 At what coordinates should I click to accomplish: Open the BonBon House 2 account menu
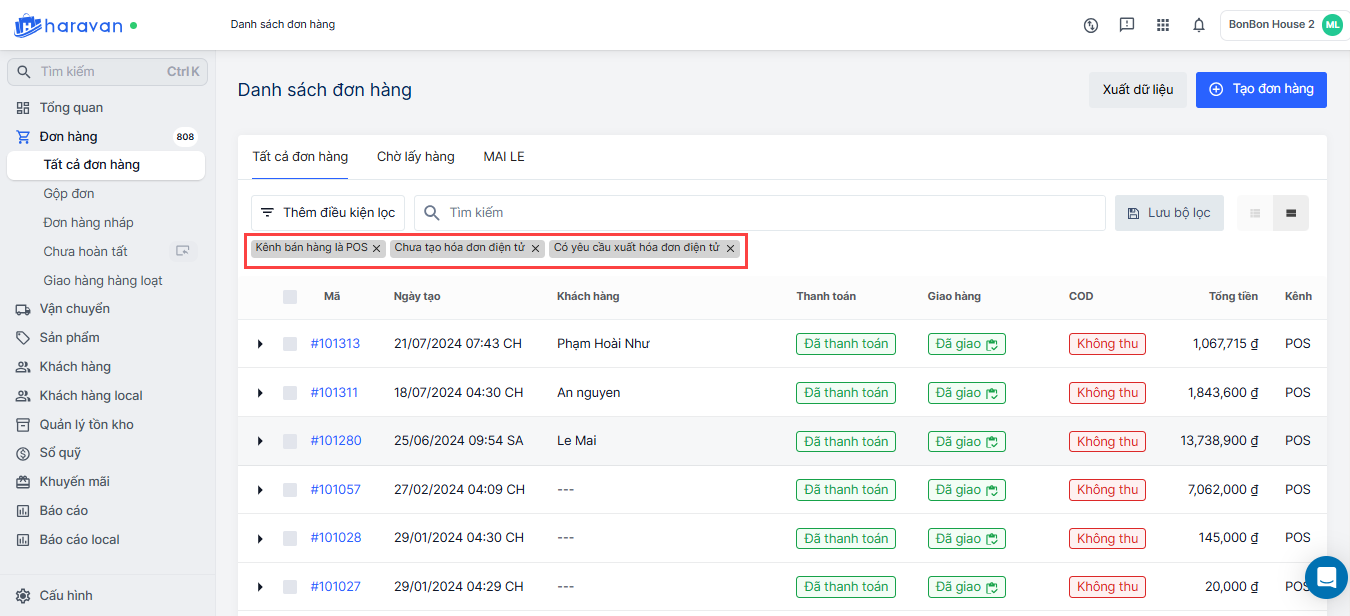pyautogui.click(x=1284, y=25)
